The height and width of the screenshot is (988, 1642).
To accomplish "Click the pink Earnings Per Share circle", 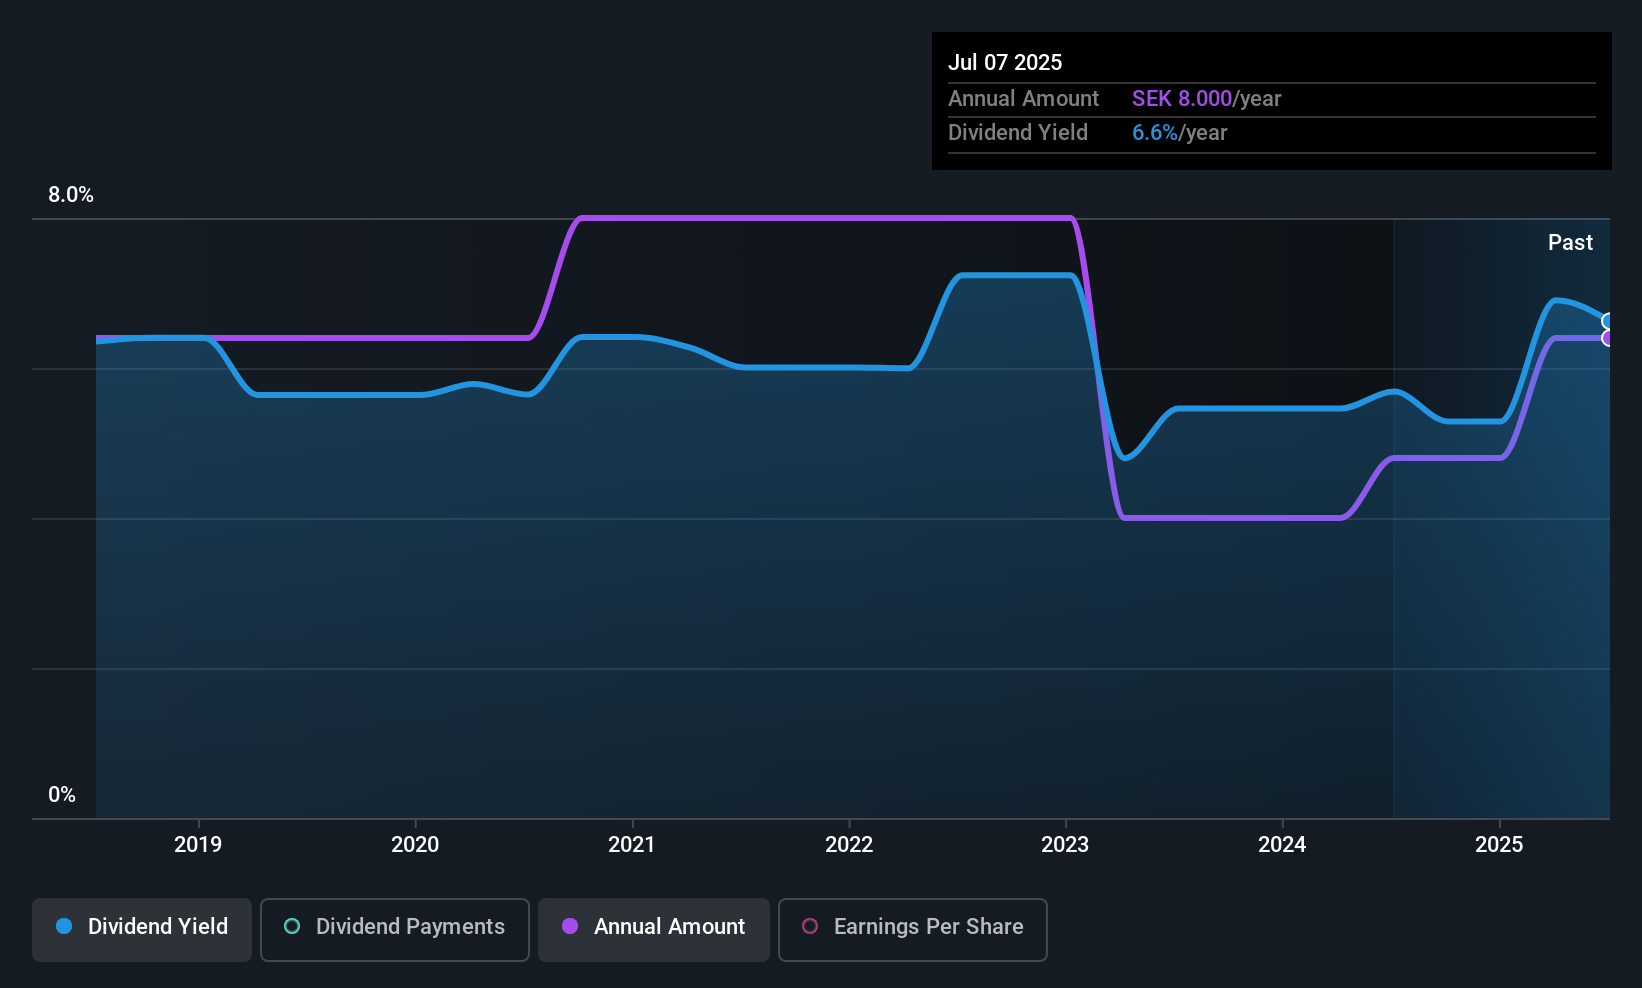I will (x=810, y=927).
